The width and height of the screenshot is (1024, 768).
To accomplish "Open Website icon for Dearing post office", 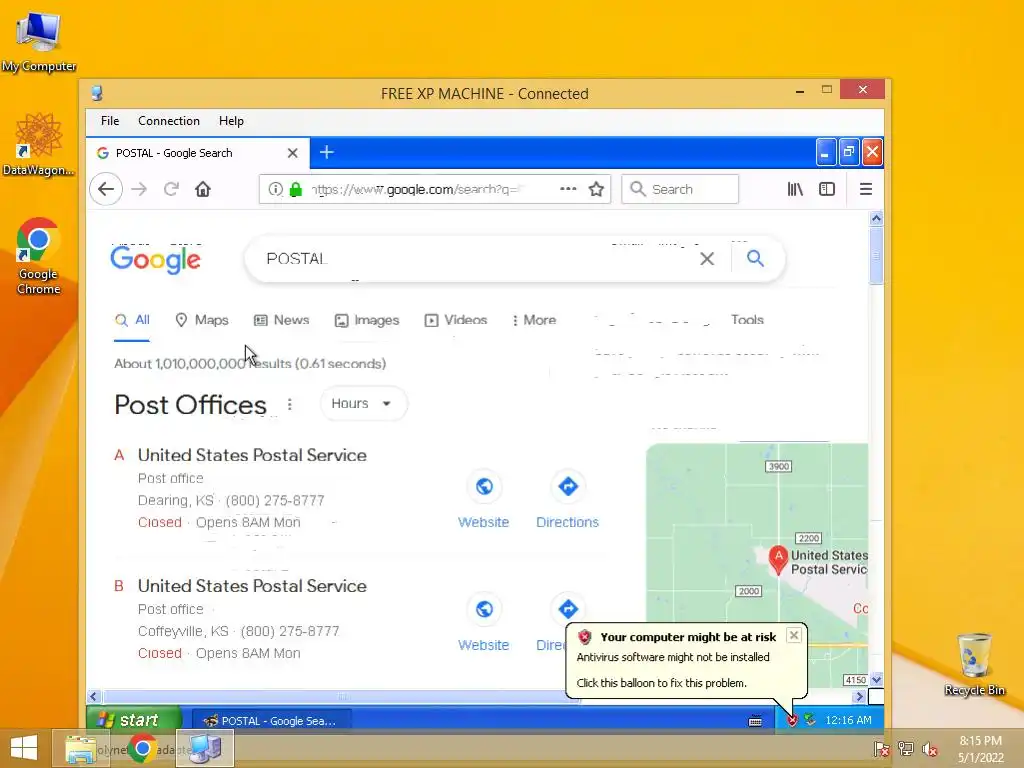I will (x=484, y=487).
